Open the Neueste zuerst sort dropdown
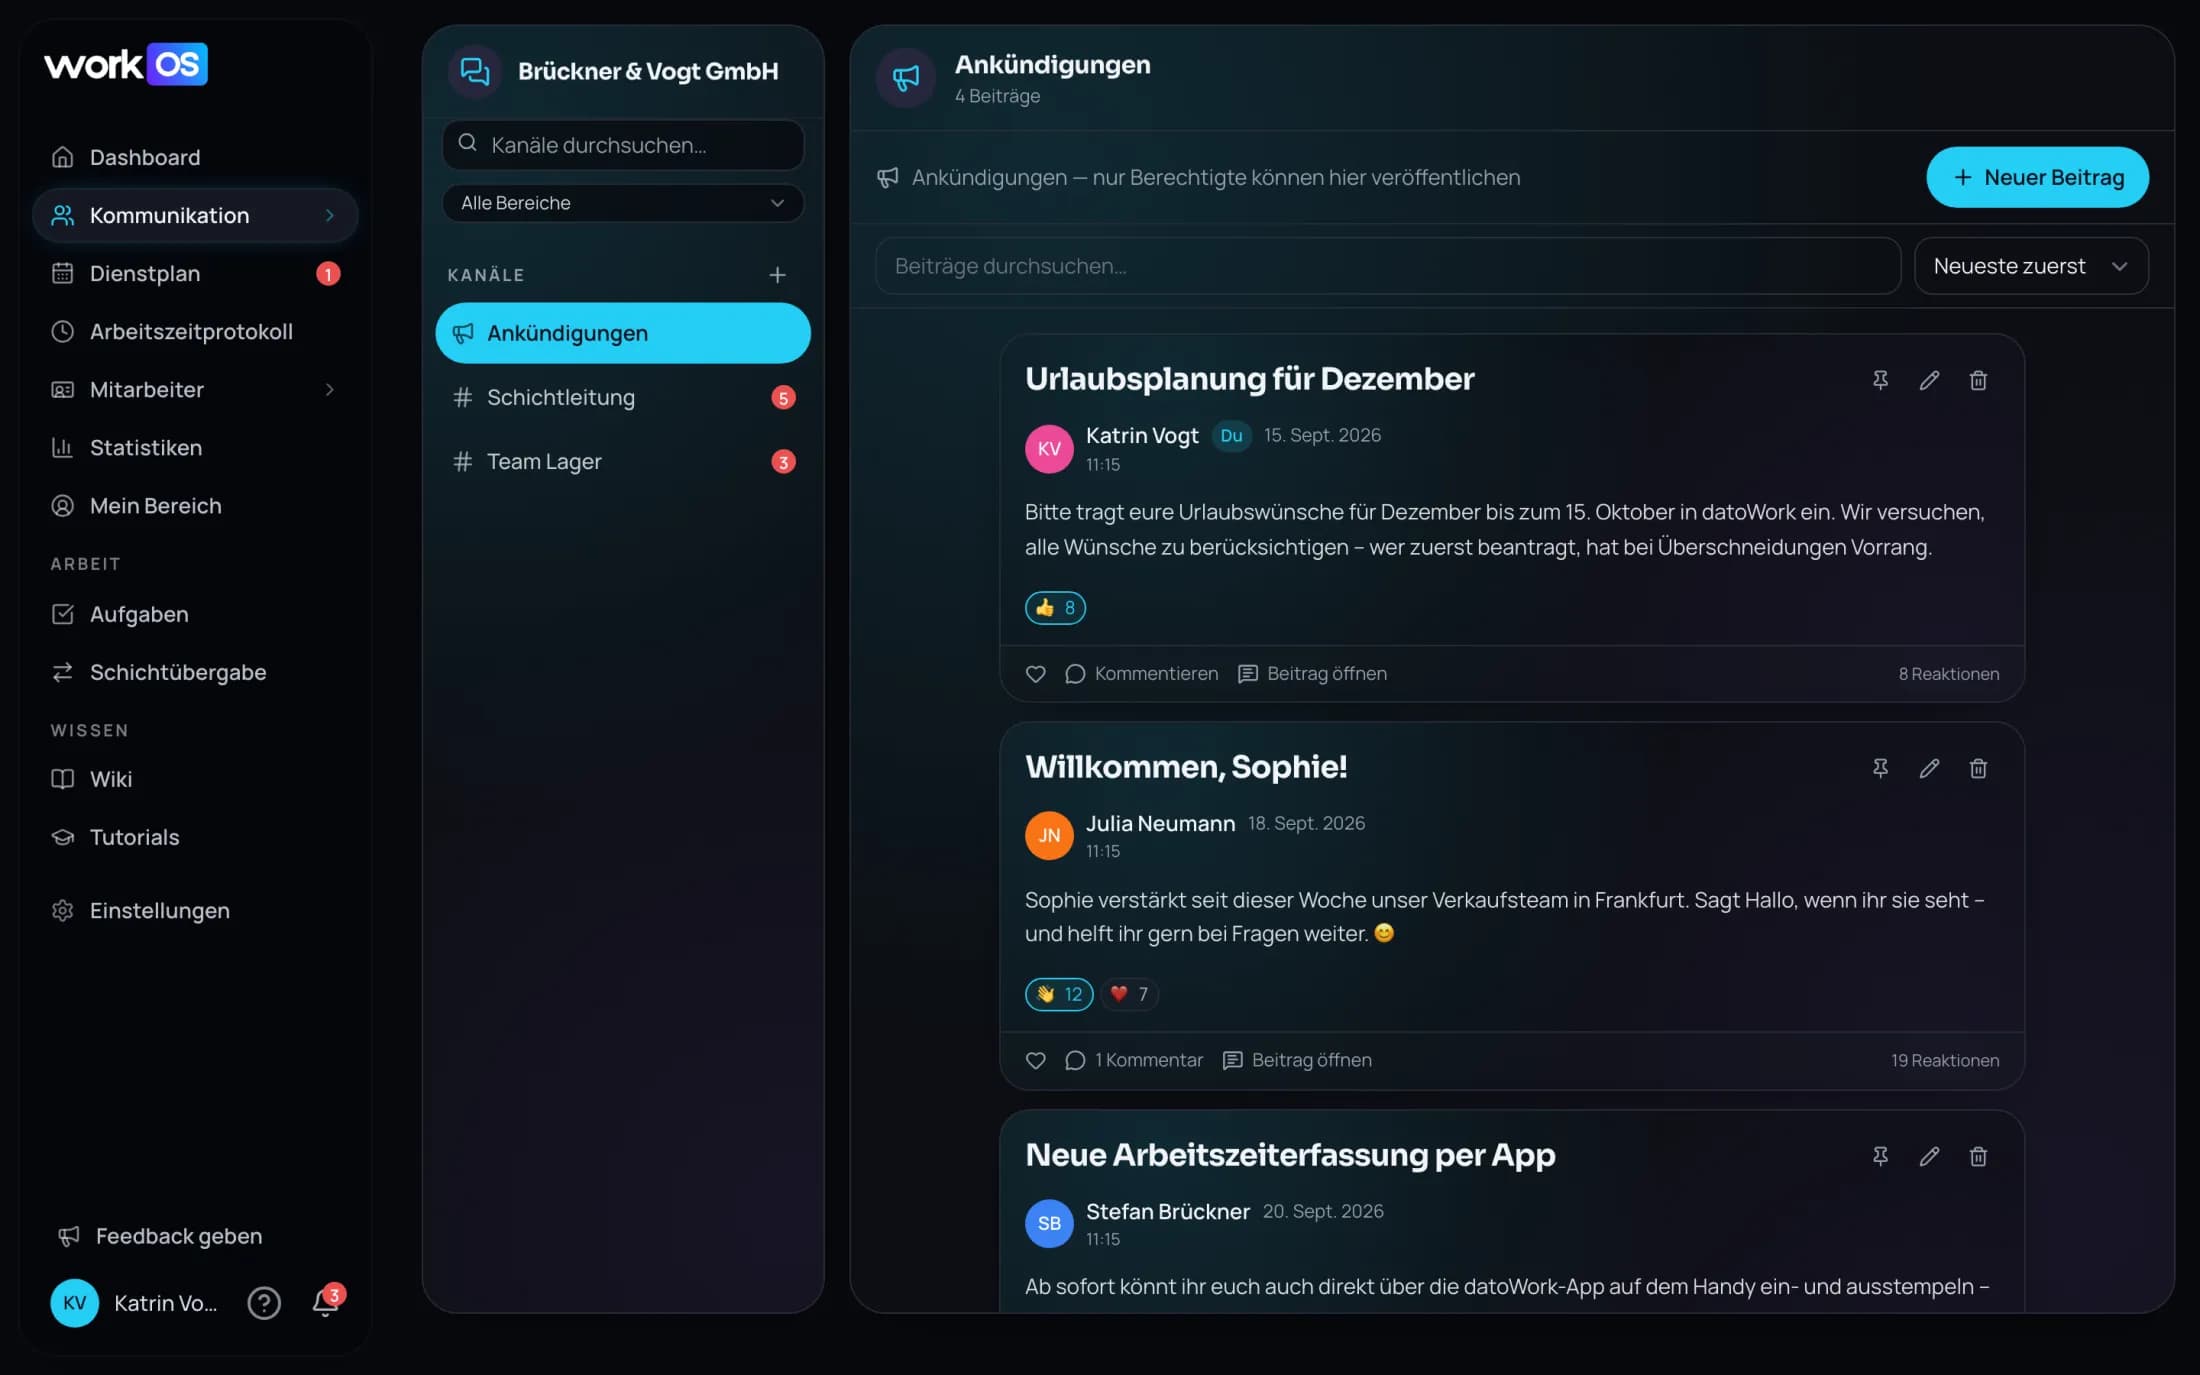2200x1375 pixels. (x=2031, y=266)
